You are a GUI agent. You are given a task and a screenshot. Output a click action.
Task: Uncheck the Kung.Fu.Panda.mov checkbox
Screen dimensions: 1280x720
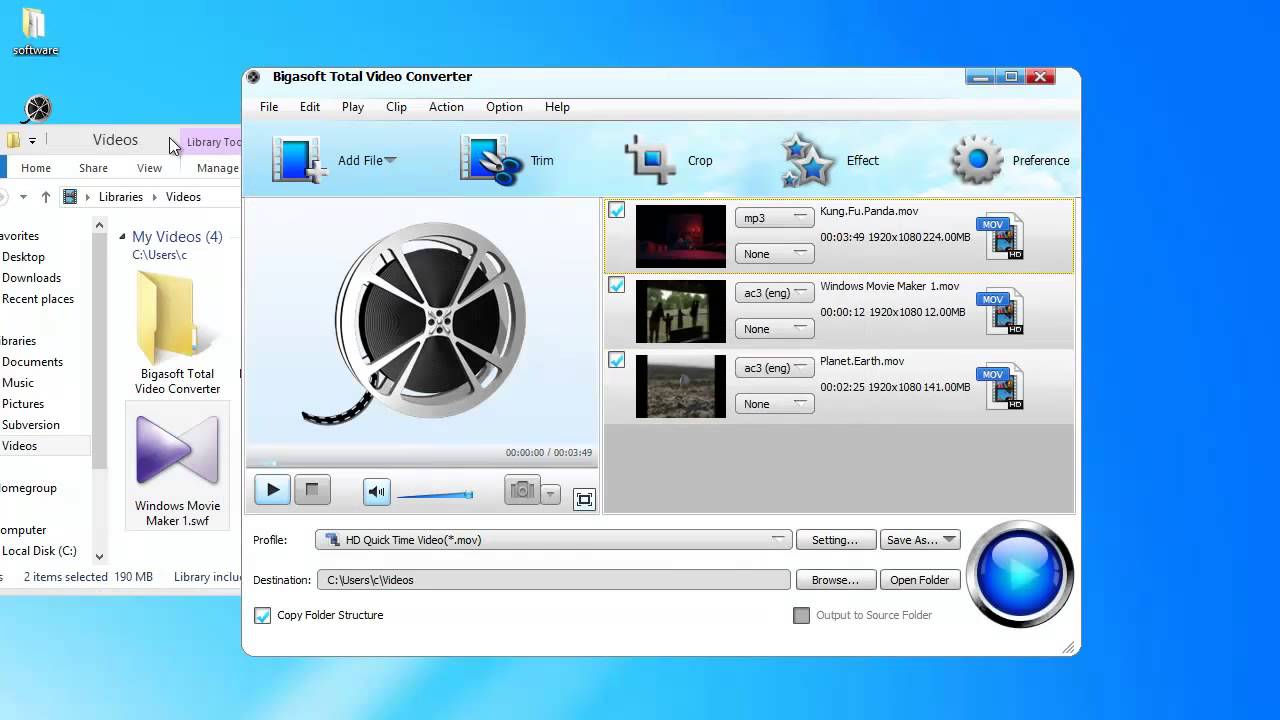[x=616, y=210]
